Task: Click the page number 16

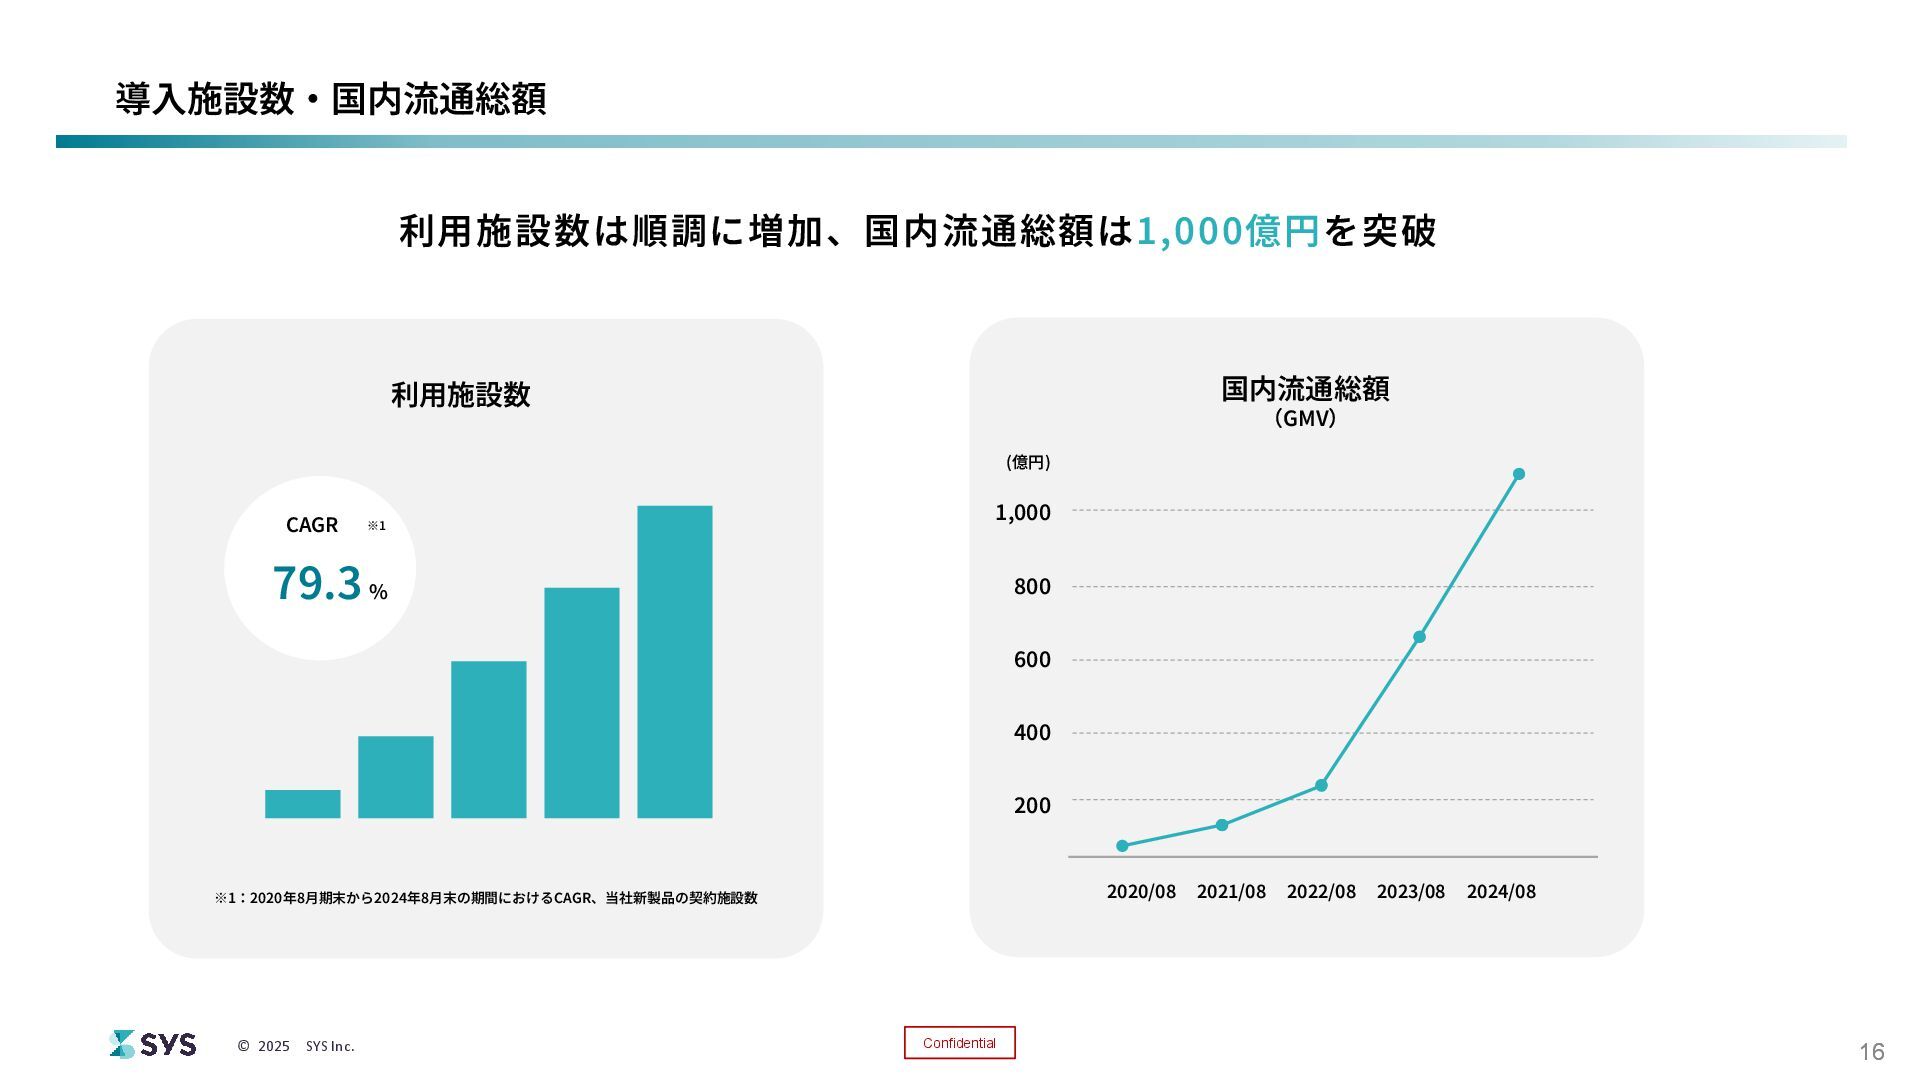Action: tap(1872, 1051)
